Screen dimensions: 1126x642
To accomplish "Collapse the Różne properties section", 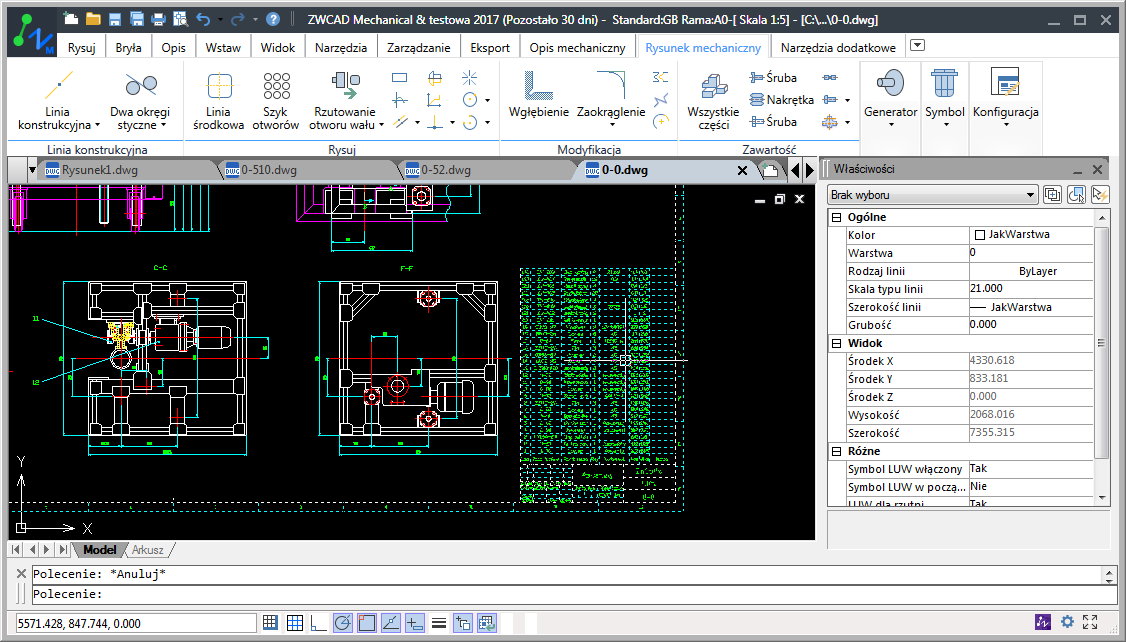I will tap(837, 451).
